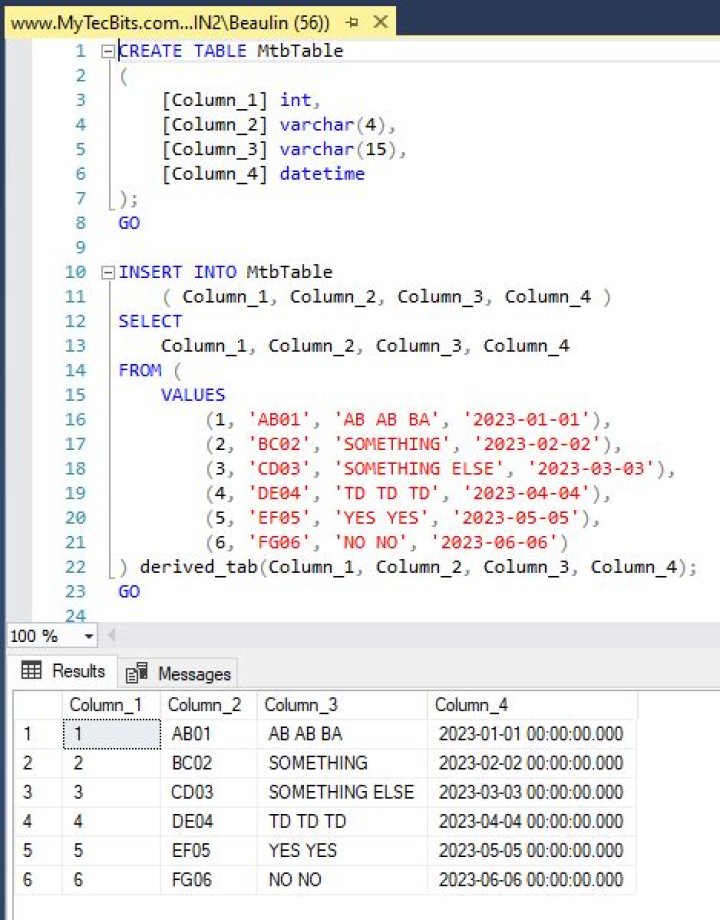The image size is (720, 920).
Task: Click the GO statement on line 8
Action: [129, 223]
